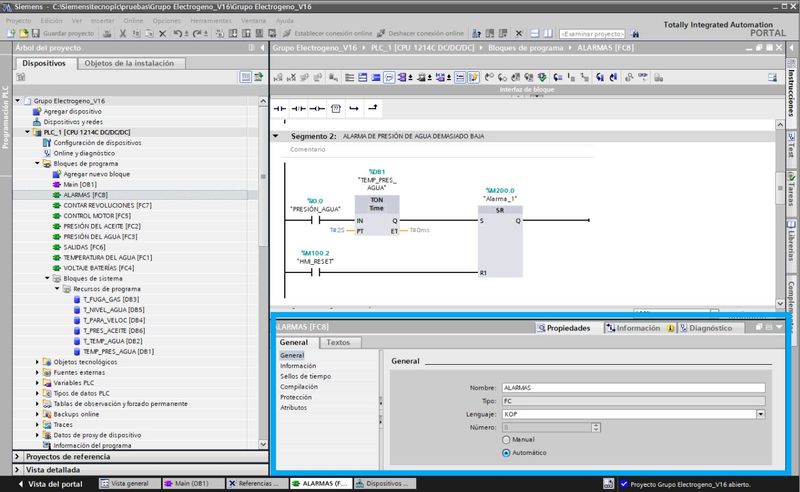Image resolution: width=800 pixels, height=492 pixels.
Task: Insert output coil instruction
Action: point(317,108)
